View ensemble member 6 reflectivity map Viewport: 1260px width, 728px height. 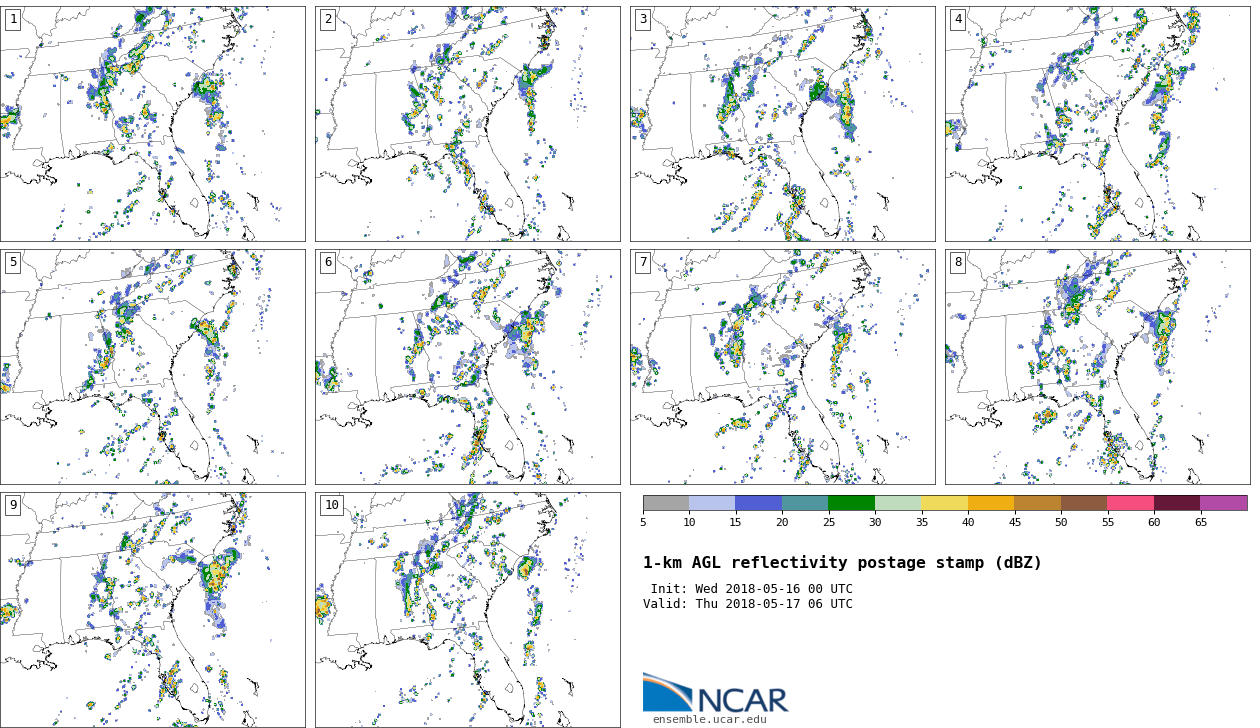click(467, 367)
